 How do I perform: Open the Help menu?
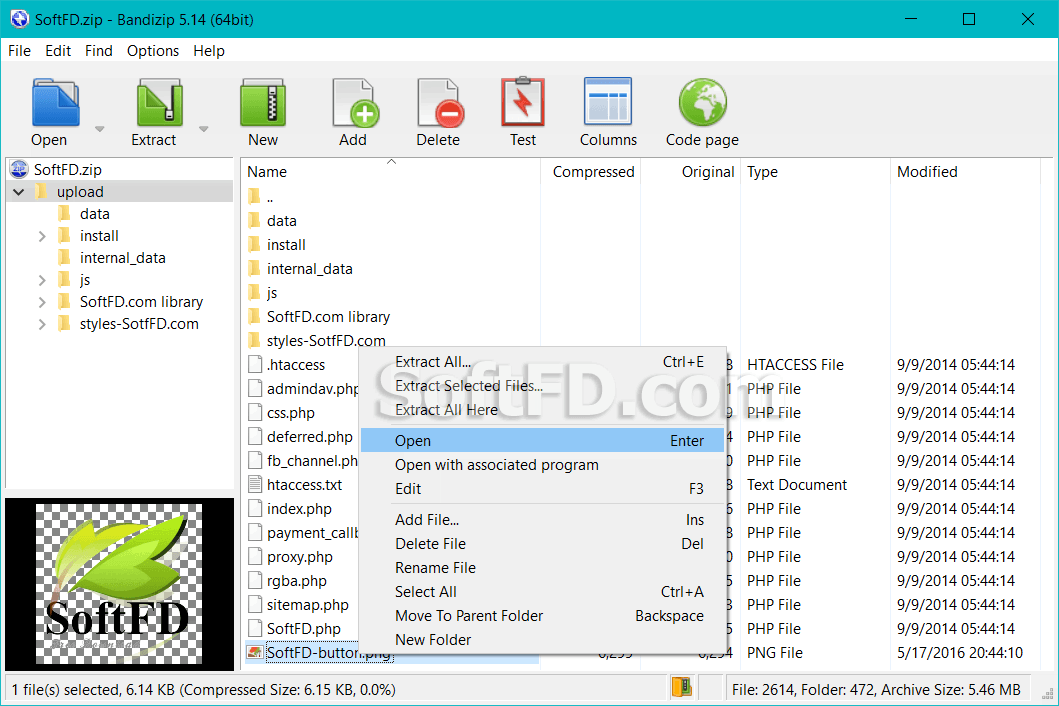point(209,51)
